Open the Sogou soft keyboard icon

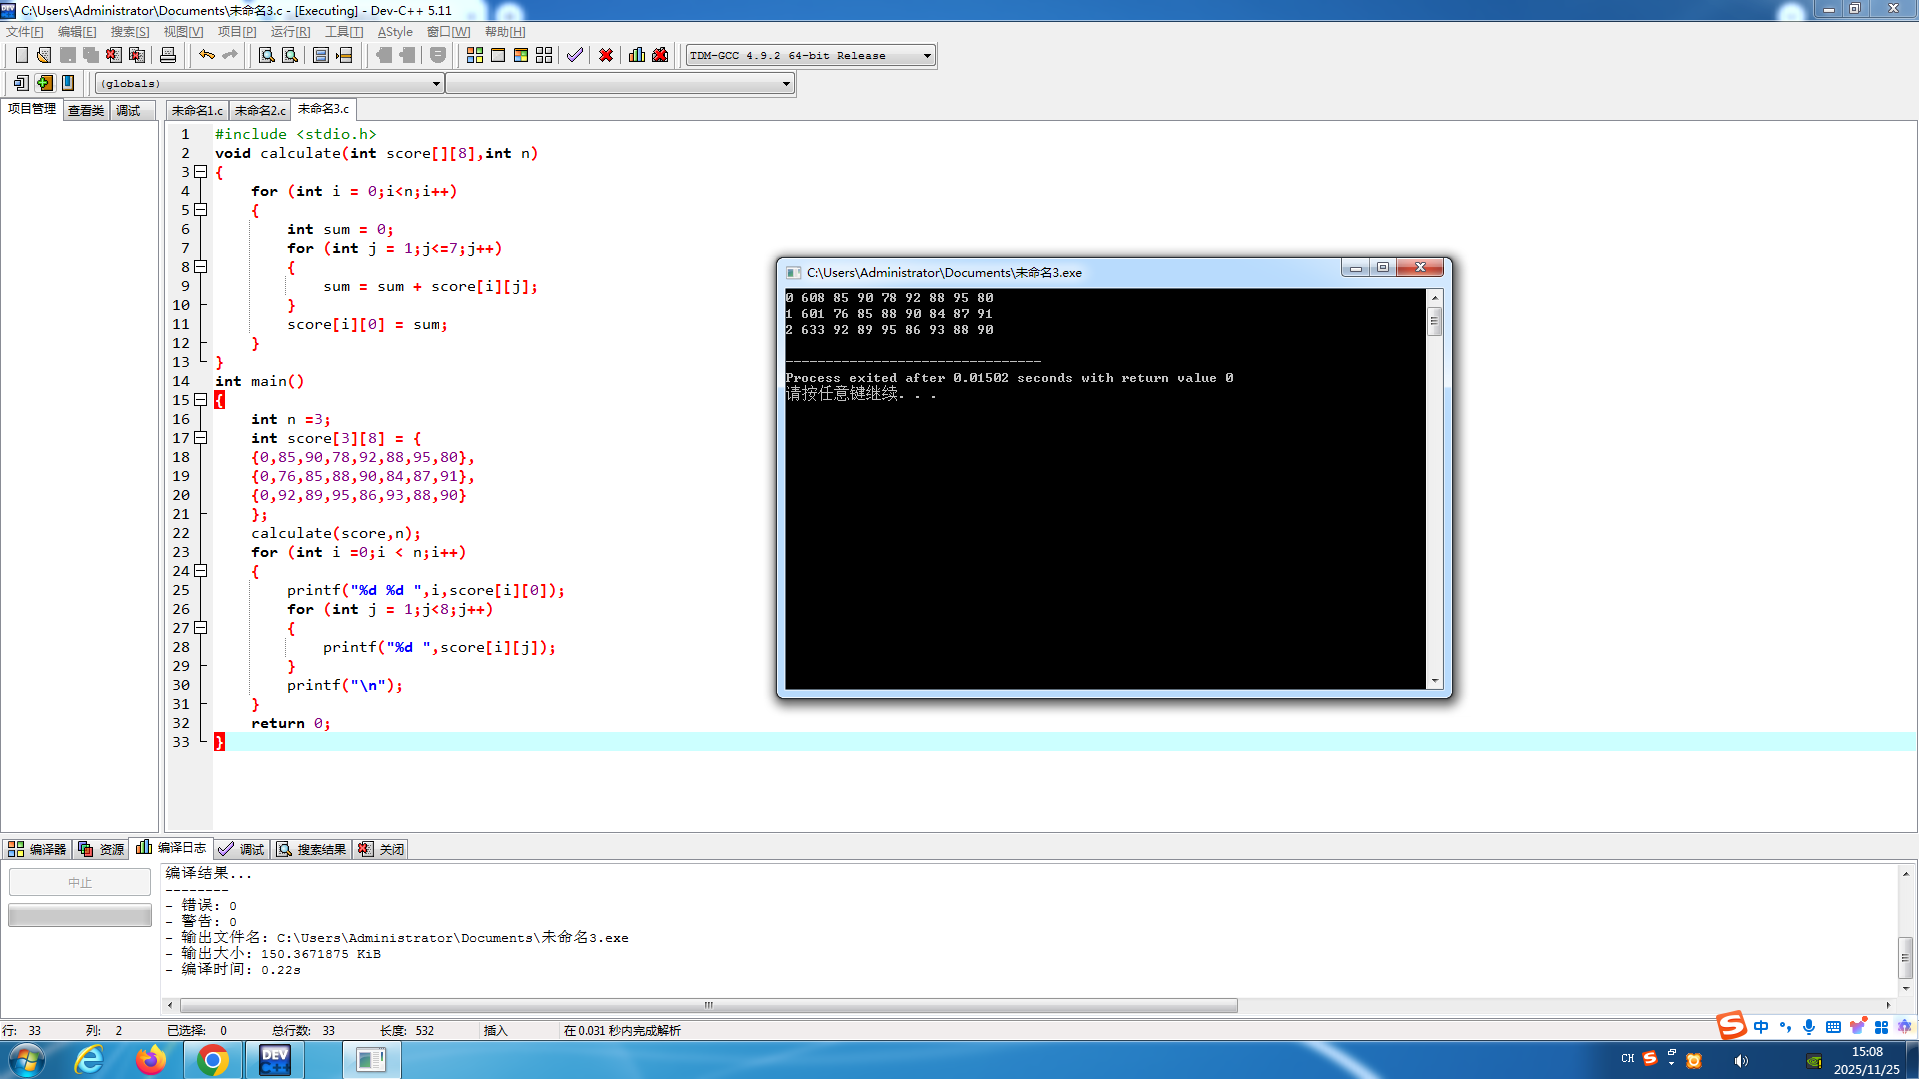pos(1833,1027)
